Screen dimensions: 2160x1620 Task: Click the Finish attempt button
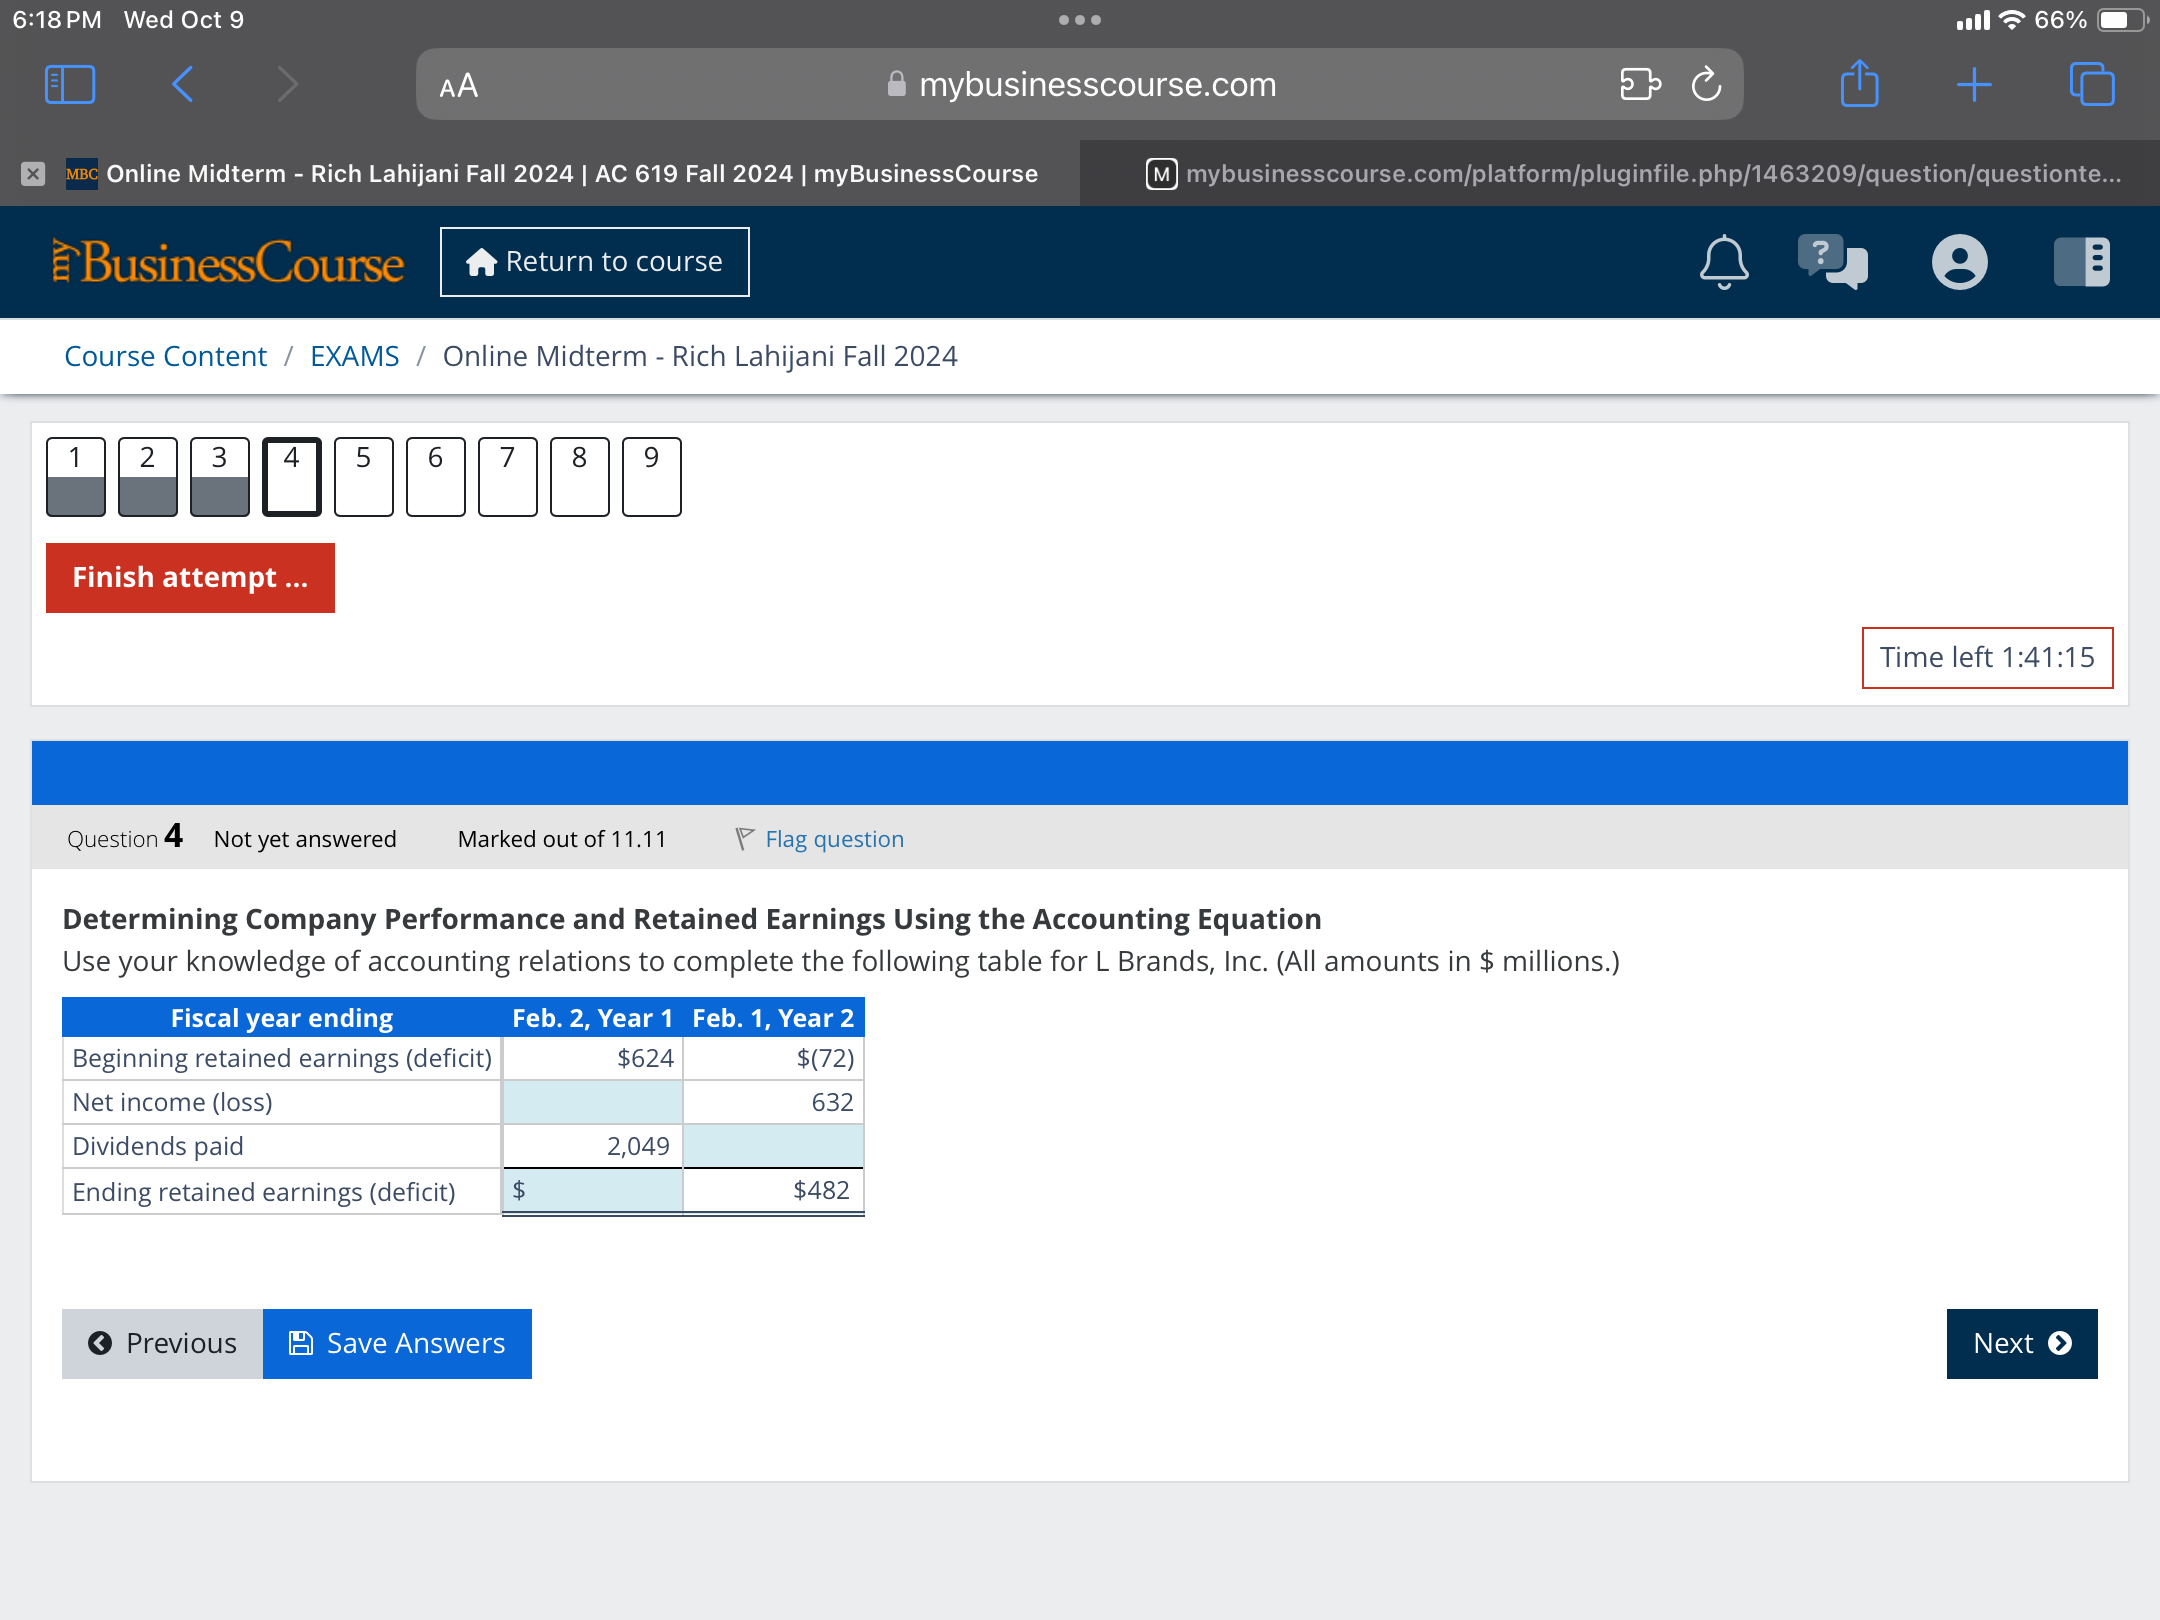[x=190, y=578]
